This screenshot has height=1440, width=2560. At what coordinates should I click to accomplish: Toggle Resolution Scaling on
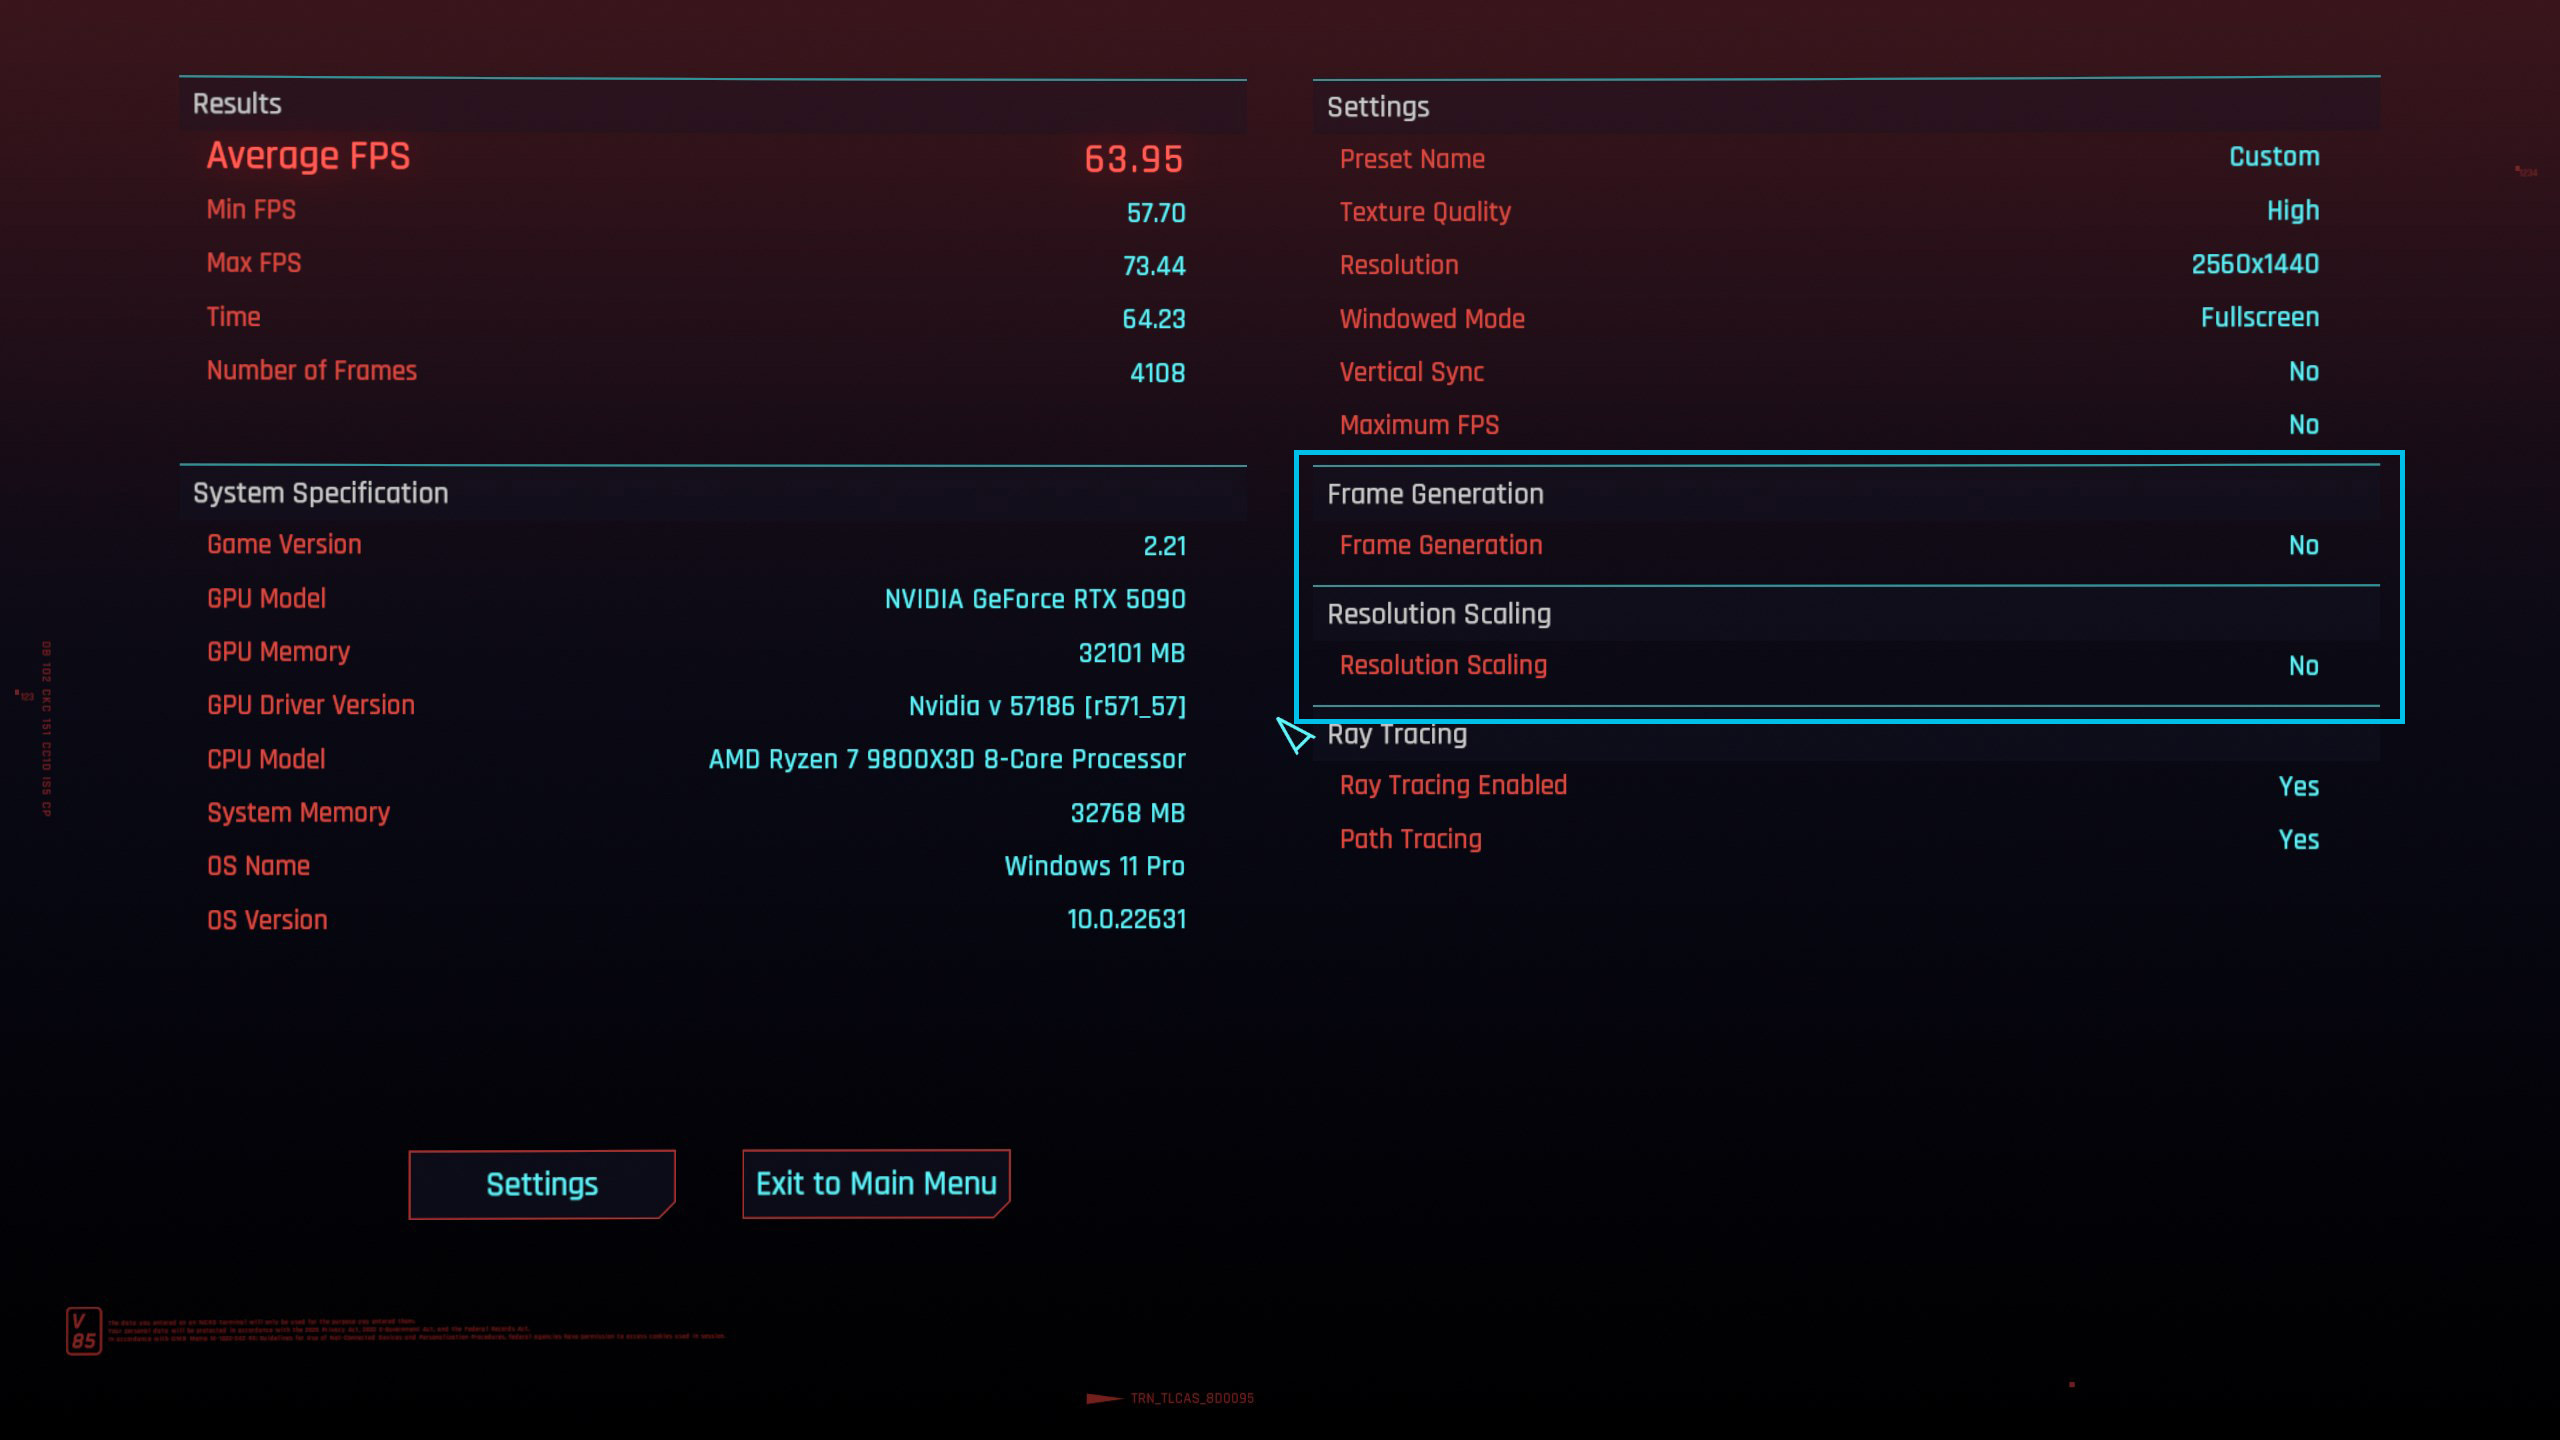2300,665
